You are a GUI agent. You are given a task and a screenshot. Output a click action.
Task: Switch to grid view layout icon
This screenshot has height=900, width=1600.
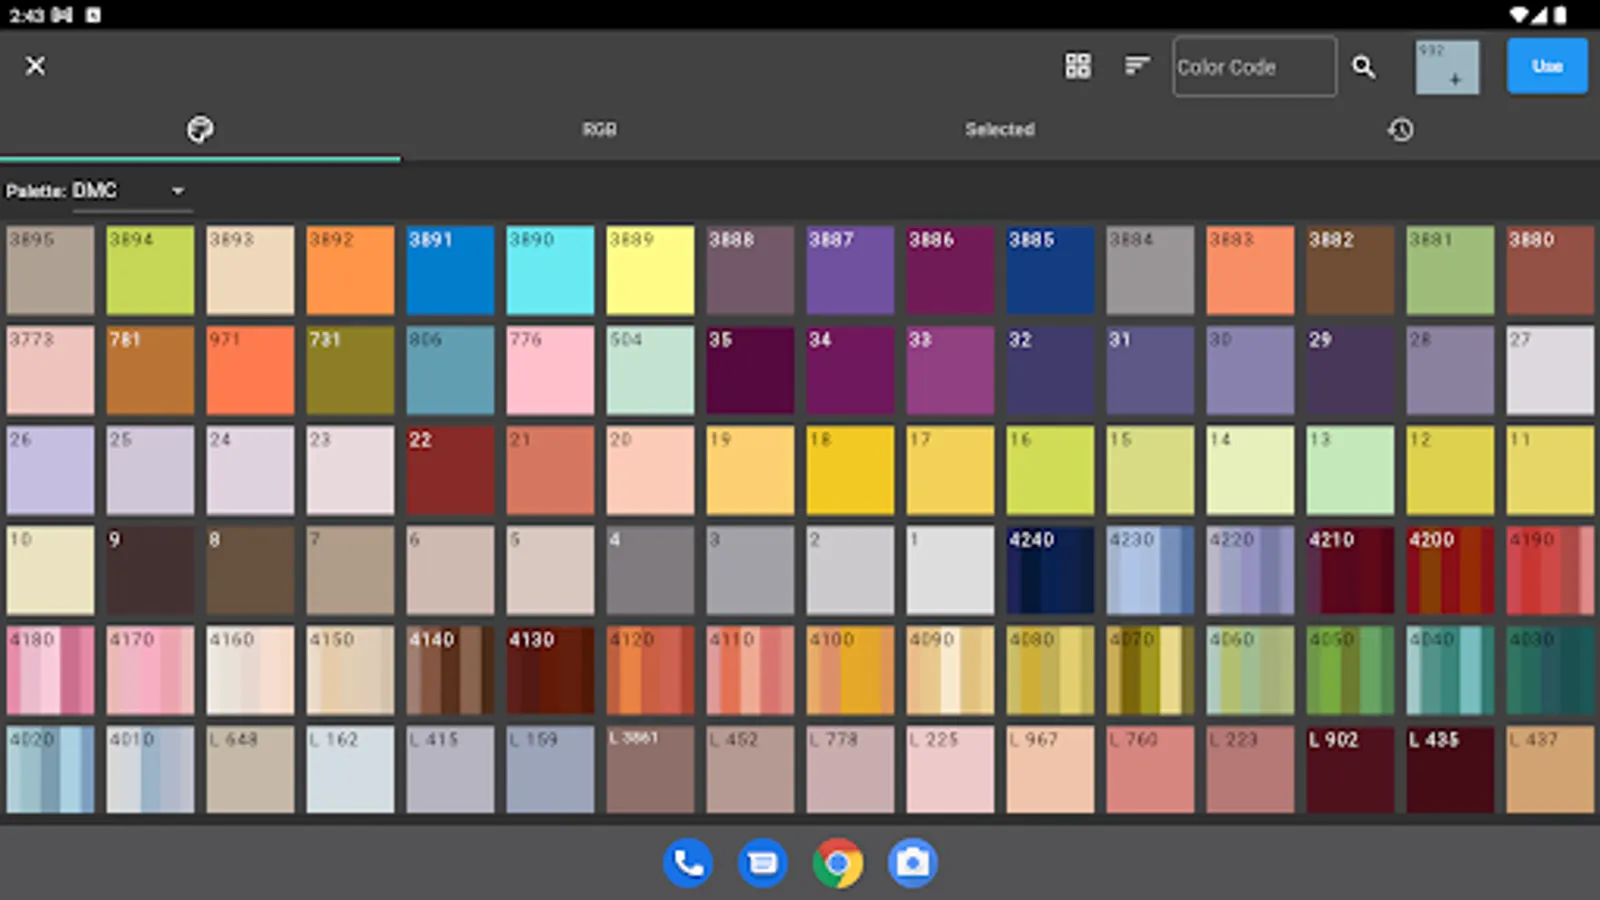(x=1077, y=66)
